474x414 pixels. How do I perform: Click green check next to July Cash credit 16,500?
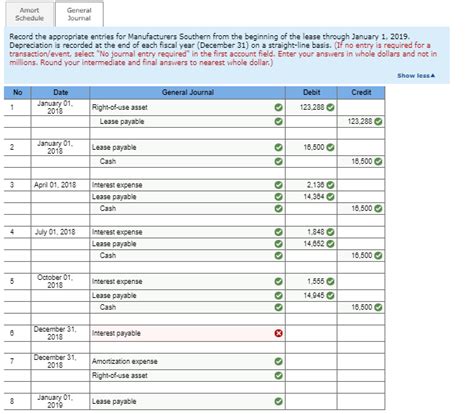click(x=378, y=256)
